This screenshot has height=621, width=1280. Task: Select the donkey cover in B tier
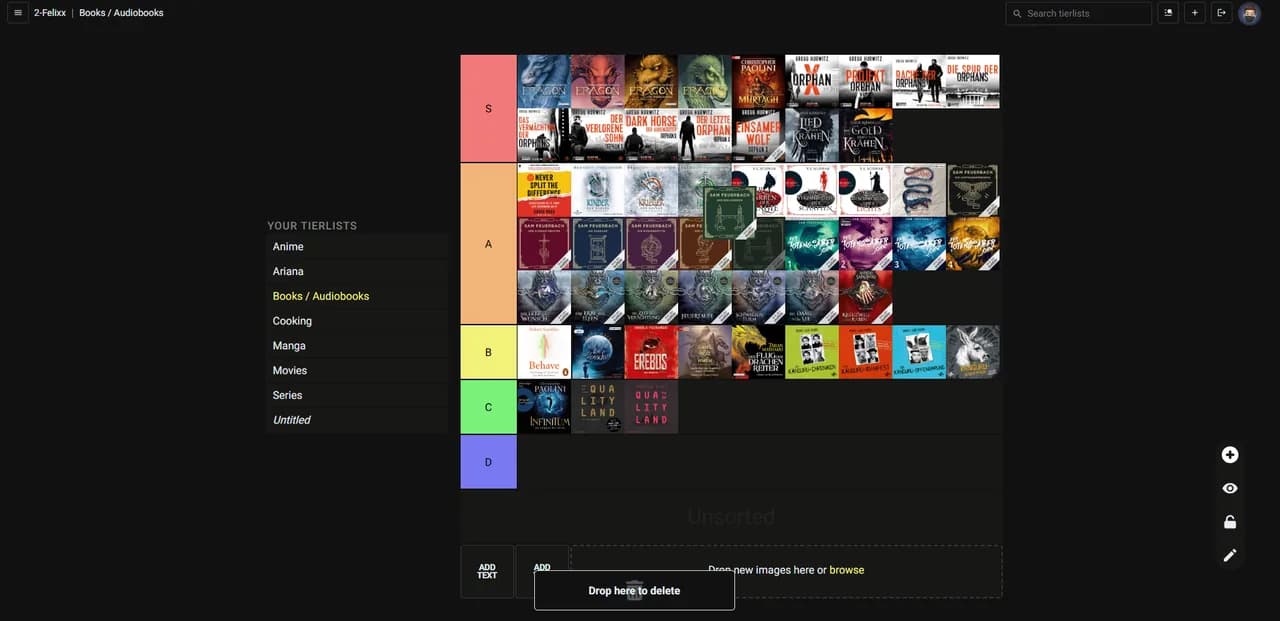(x=973, y=352)
